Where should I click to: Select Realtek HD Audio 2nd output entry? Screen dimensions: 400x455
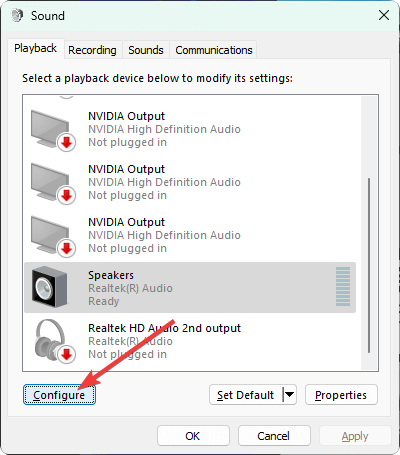[x=190, y=341]
